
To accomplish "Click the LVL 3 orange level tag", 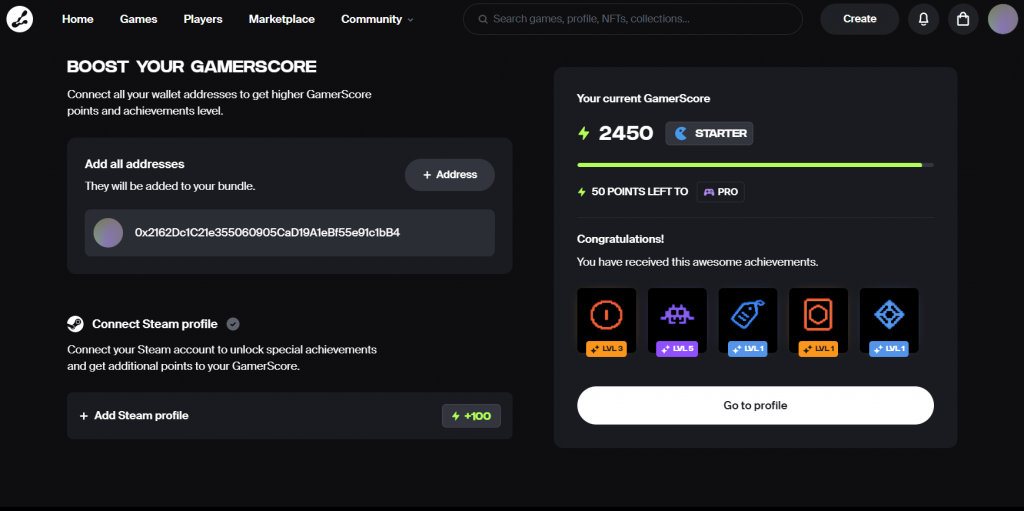I will coord(607,349).
